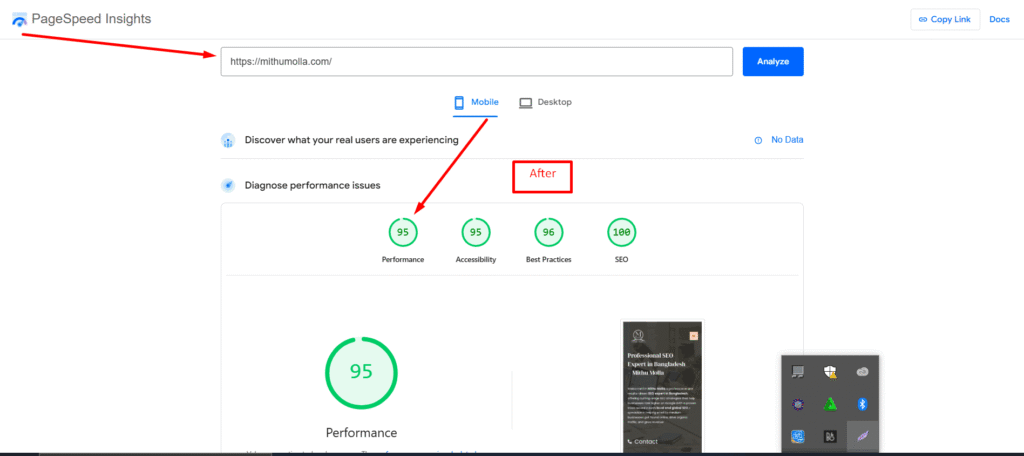Select the Mobile tab
Viewport: 1024px width, 456px height.
tap(476, 103)
